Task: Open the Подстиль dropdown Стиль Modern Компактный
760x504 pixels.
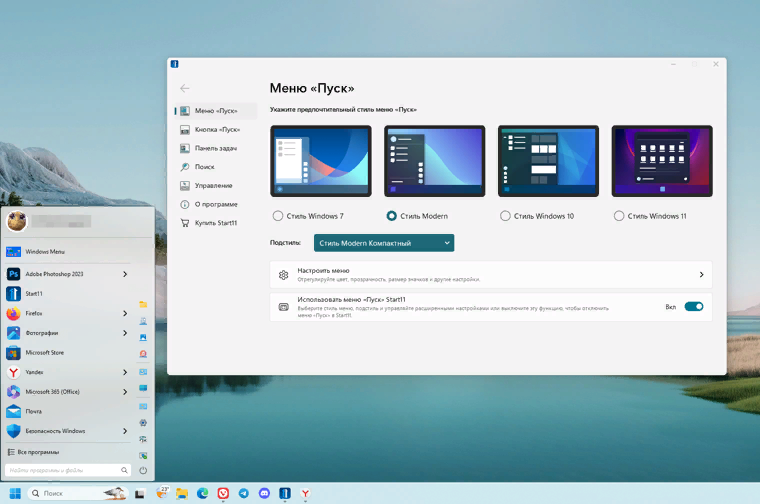Action: pos(384,243)
